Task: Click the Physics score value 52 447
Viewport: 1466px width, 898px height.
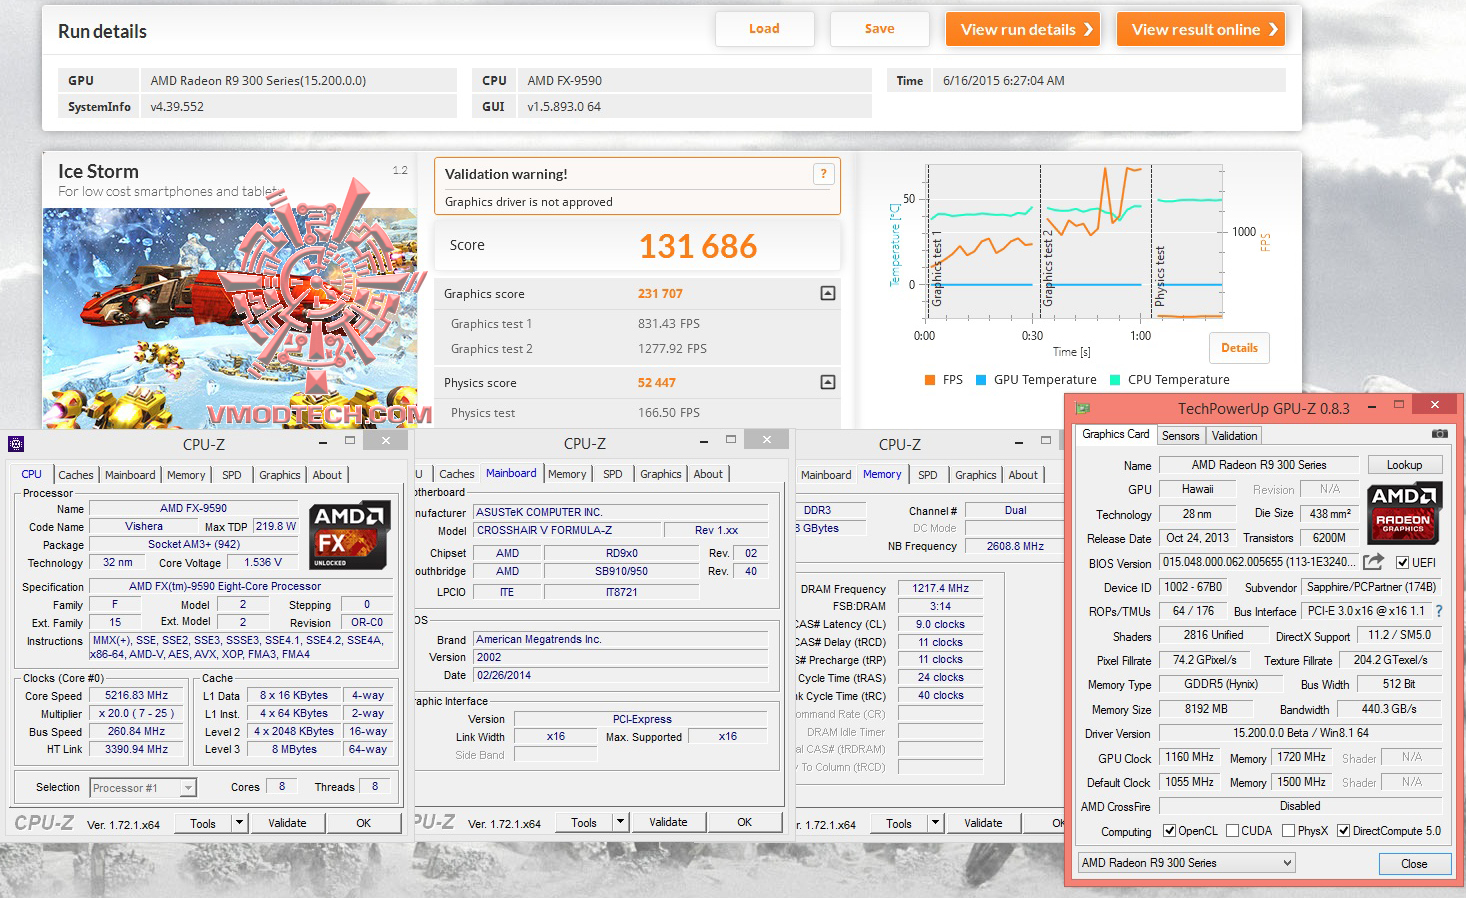Action: coord(657,383)
